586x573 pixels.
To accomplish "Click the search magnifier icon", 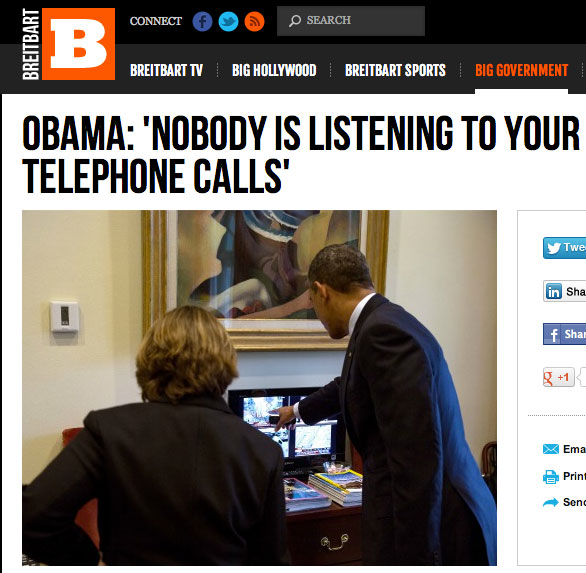I will 295,21.
